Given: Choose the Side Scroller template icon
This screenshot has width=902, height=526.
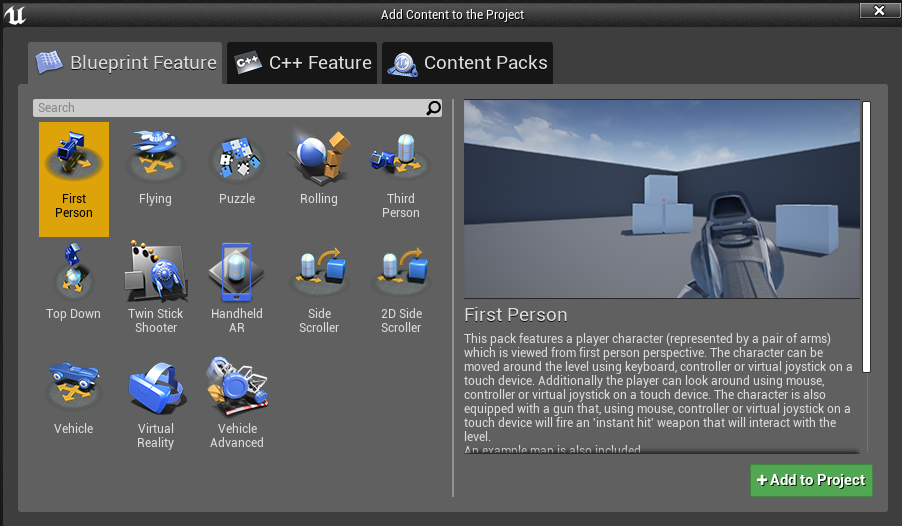Looking at the screenshot, I should [x=319, y=270].
